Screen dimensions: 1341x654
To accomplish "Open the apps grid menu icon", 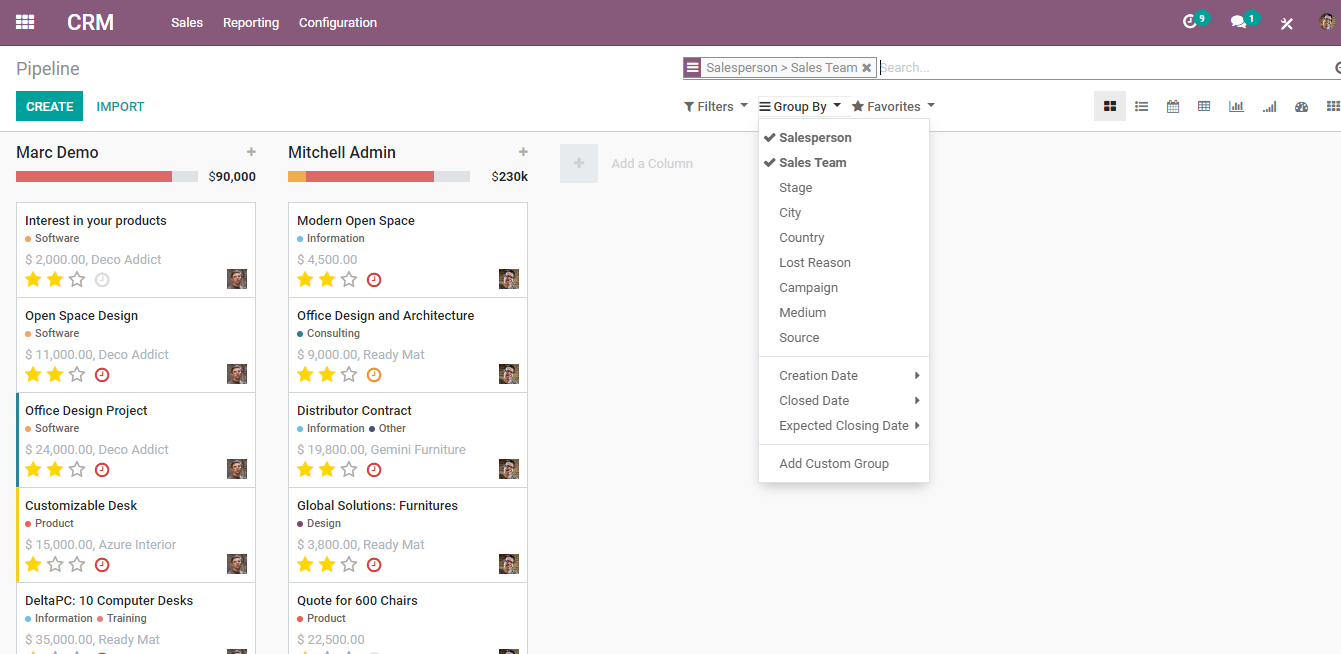I will click(x=25, y=22).
